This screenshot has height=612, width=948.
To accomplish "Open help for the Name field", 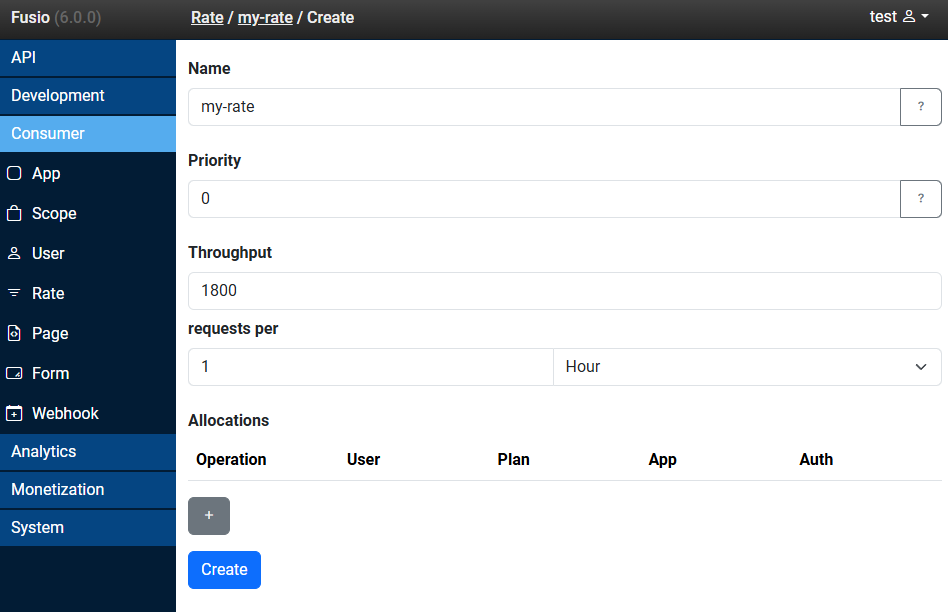I will pyautogui.click(x=920, y=107).
